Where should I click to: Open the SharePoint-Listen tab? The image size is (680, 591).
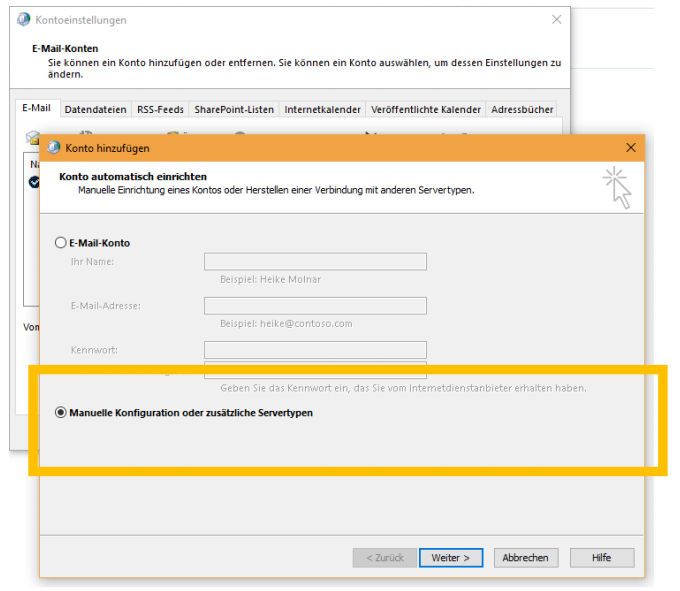234,109
